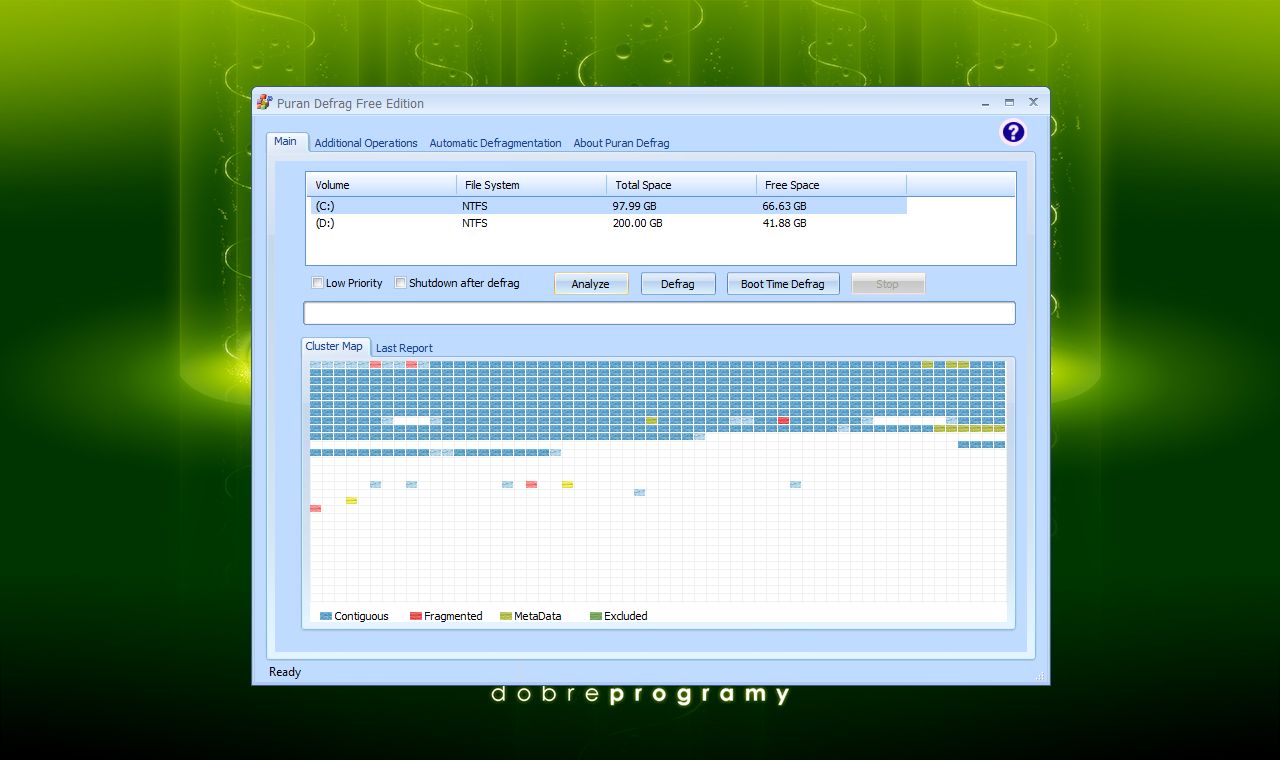Start defragmentation with Defrag button
Screen dimensions: 1280x760
(677, 284)
